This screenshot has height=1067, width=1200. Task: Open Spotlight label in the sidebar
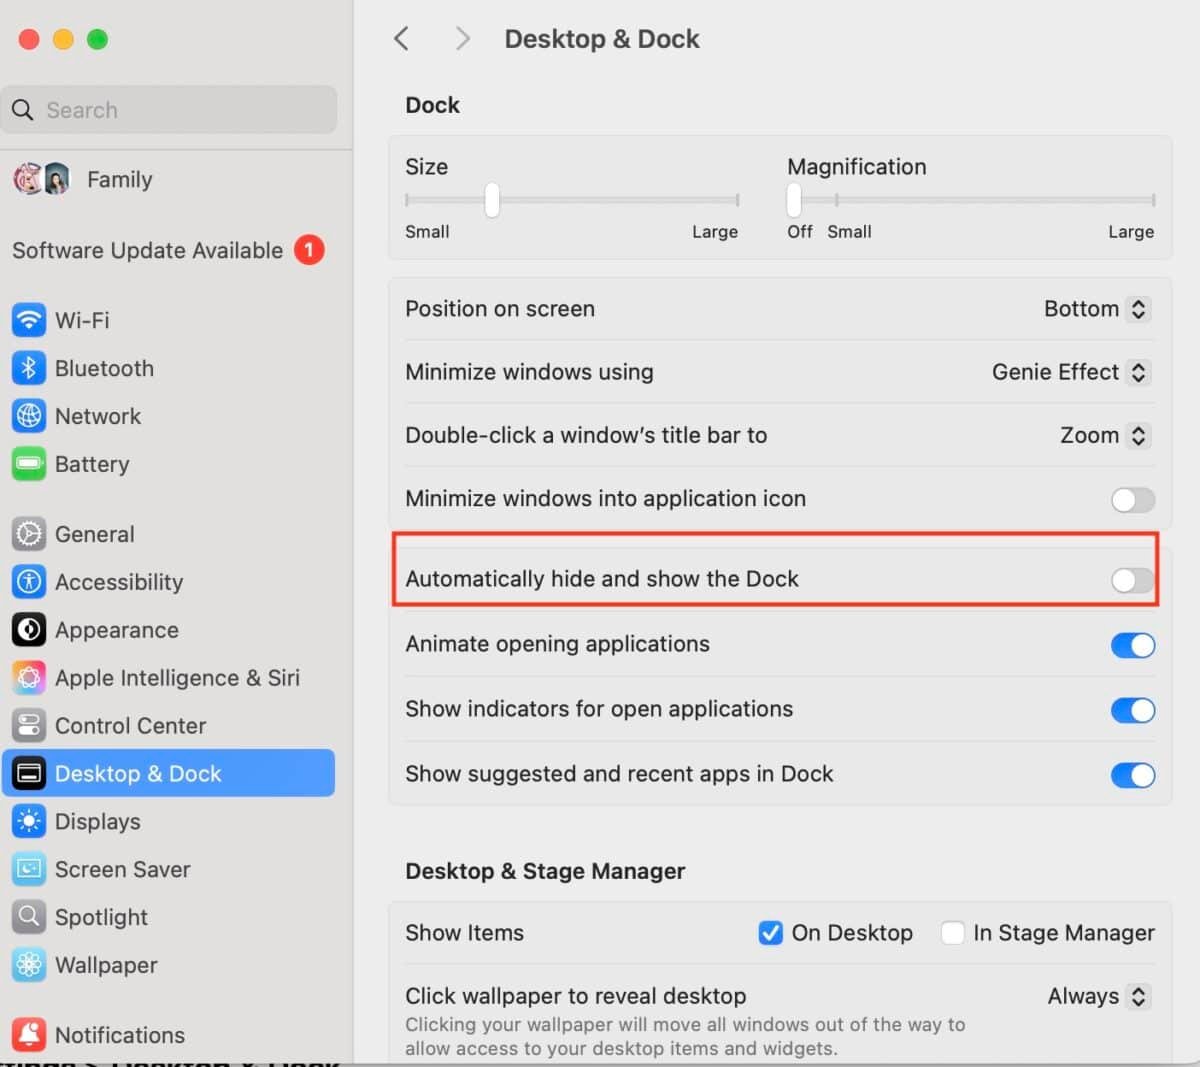click(x=101, y=917)
